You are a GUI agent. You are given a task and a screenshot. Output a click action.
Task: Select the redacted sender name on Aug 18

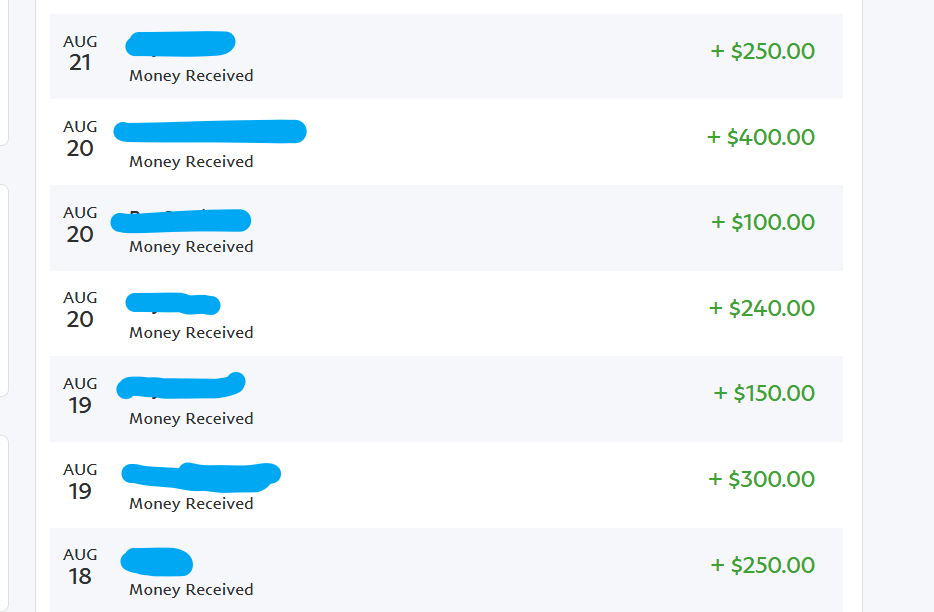pyautogui.click(x=157, y=562)
